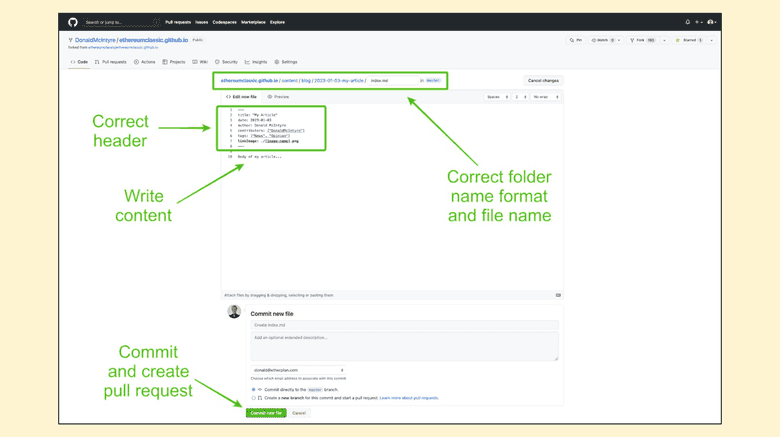Star the repository
This screenshot has width=780, height=437.
point(687,40)
